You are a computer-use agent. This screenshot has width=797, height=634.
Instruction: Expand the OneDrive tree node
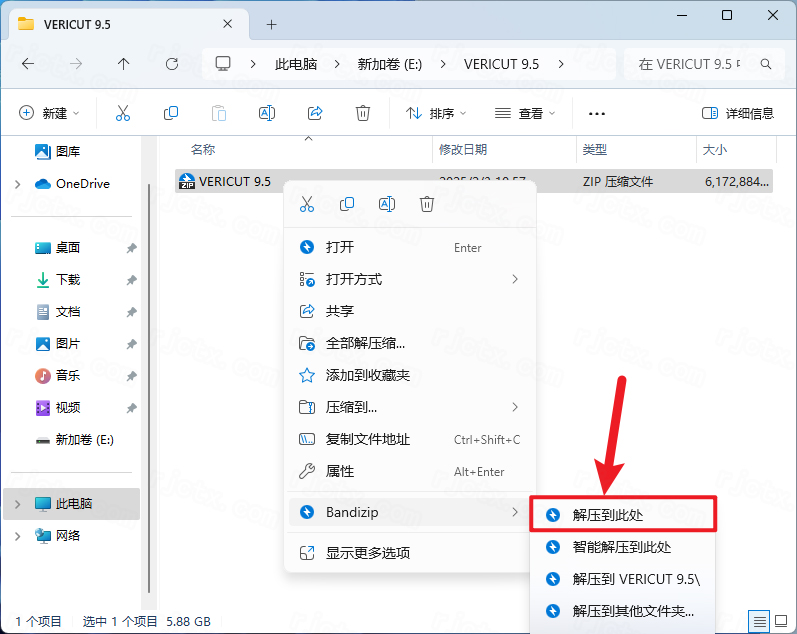(18, 184)
